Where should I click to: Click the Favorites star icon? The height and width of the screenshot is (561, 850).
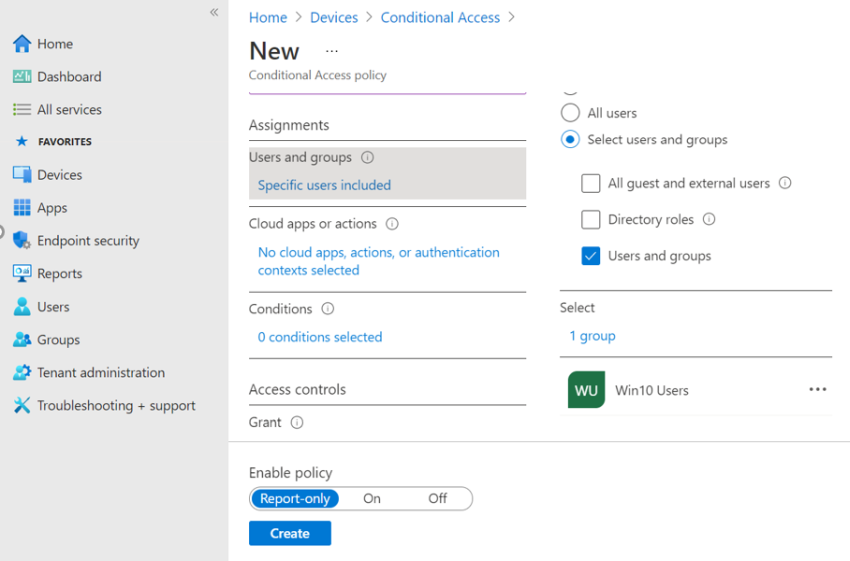(x=22, y=141)
